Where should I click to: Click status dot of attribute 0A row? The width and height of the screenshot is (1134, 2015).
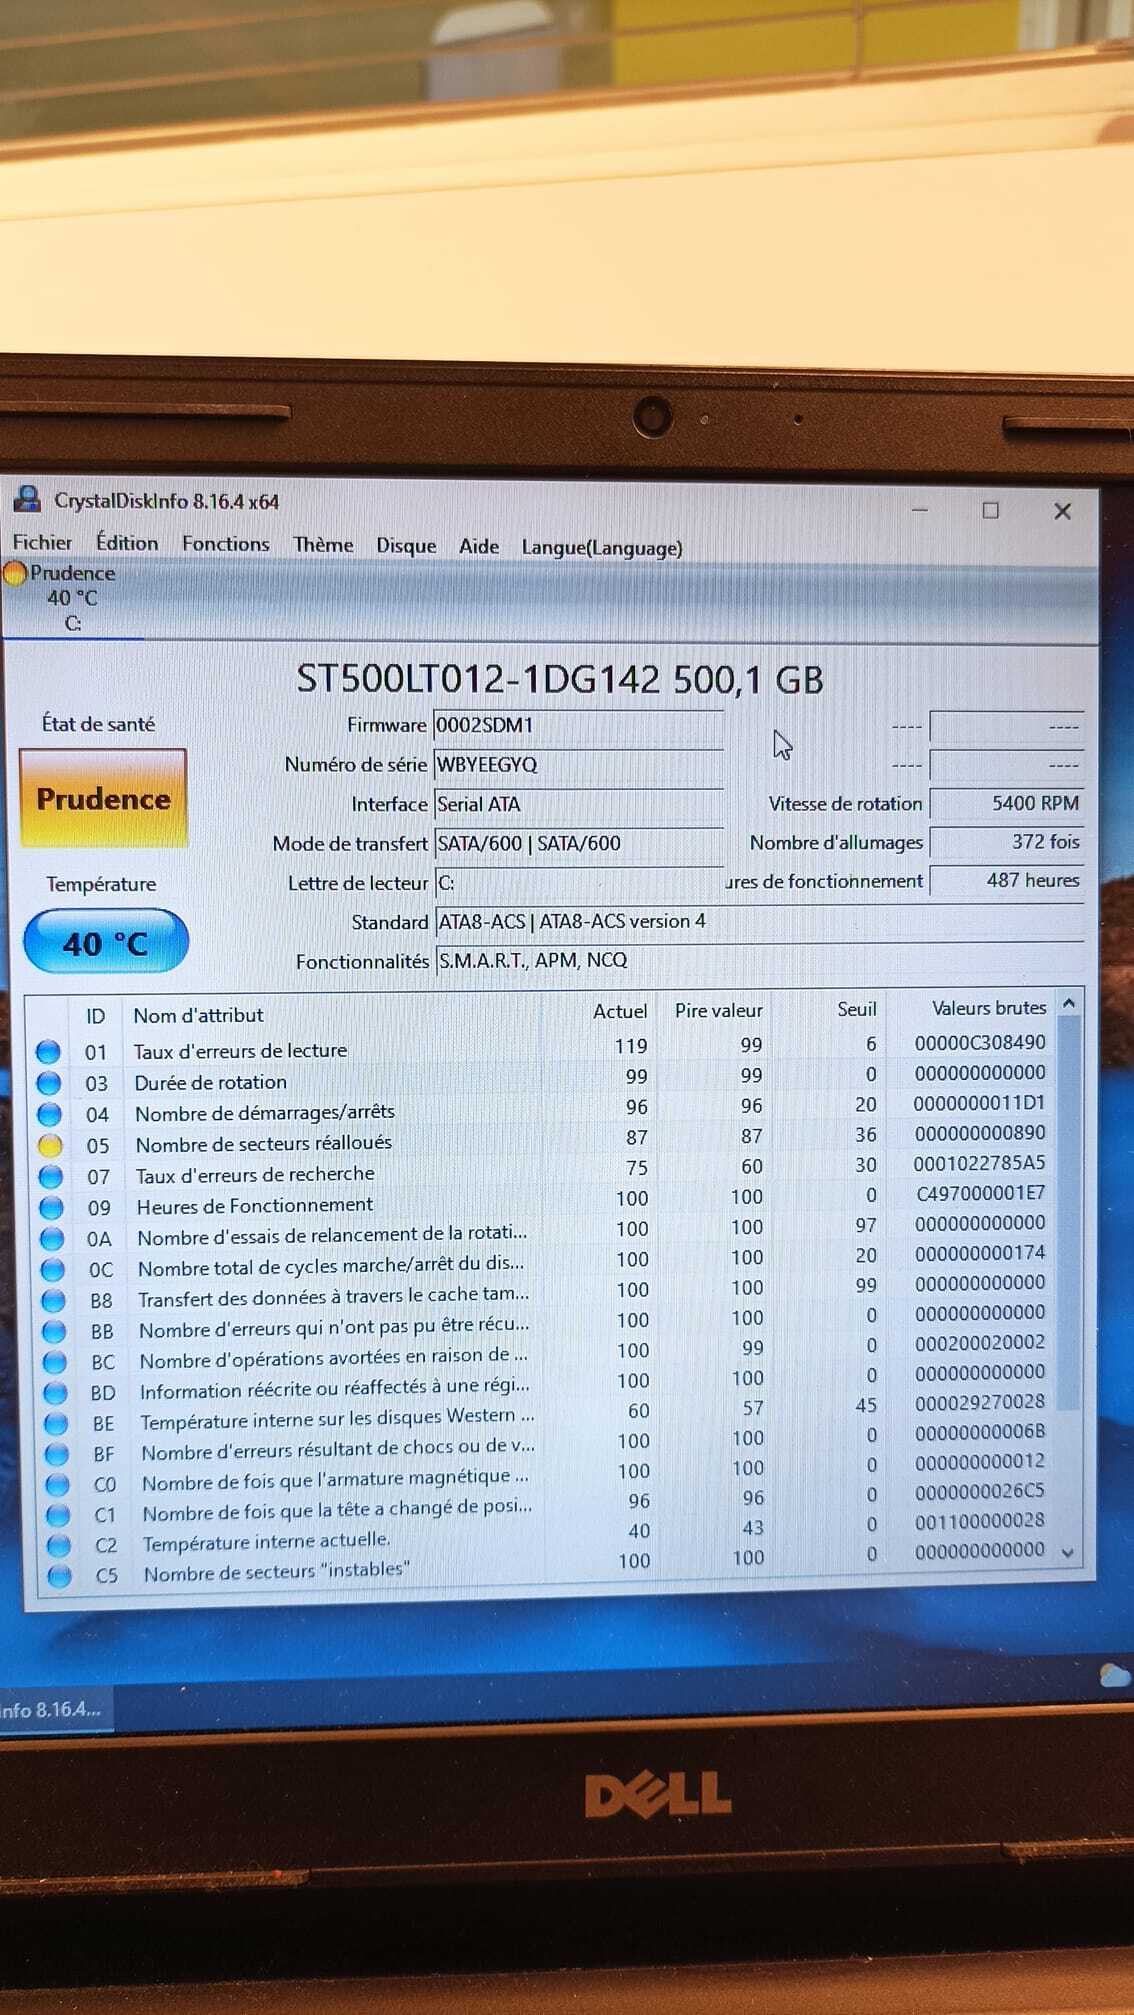click(x=52, y=1238)
